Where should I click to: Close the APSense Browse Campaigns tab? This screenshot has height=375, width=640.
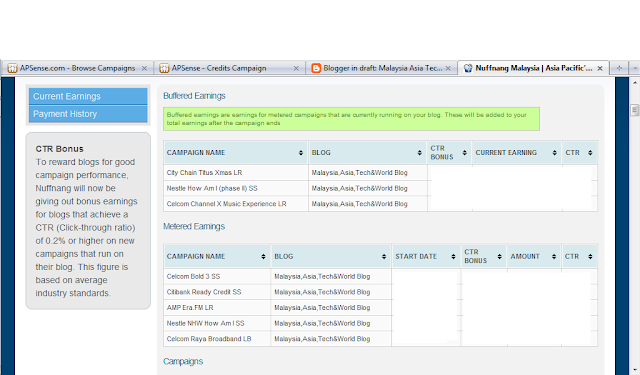click(x=144, y=69)
